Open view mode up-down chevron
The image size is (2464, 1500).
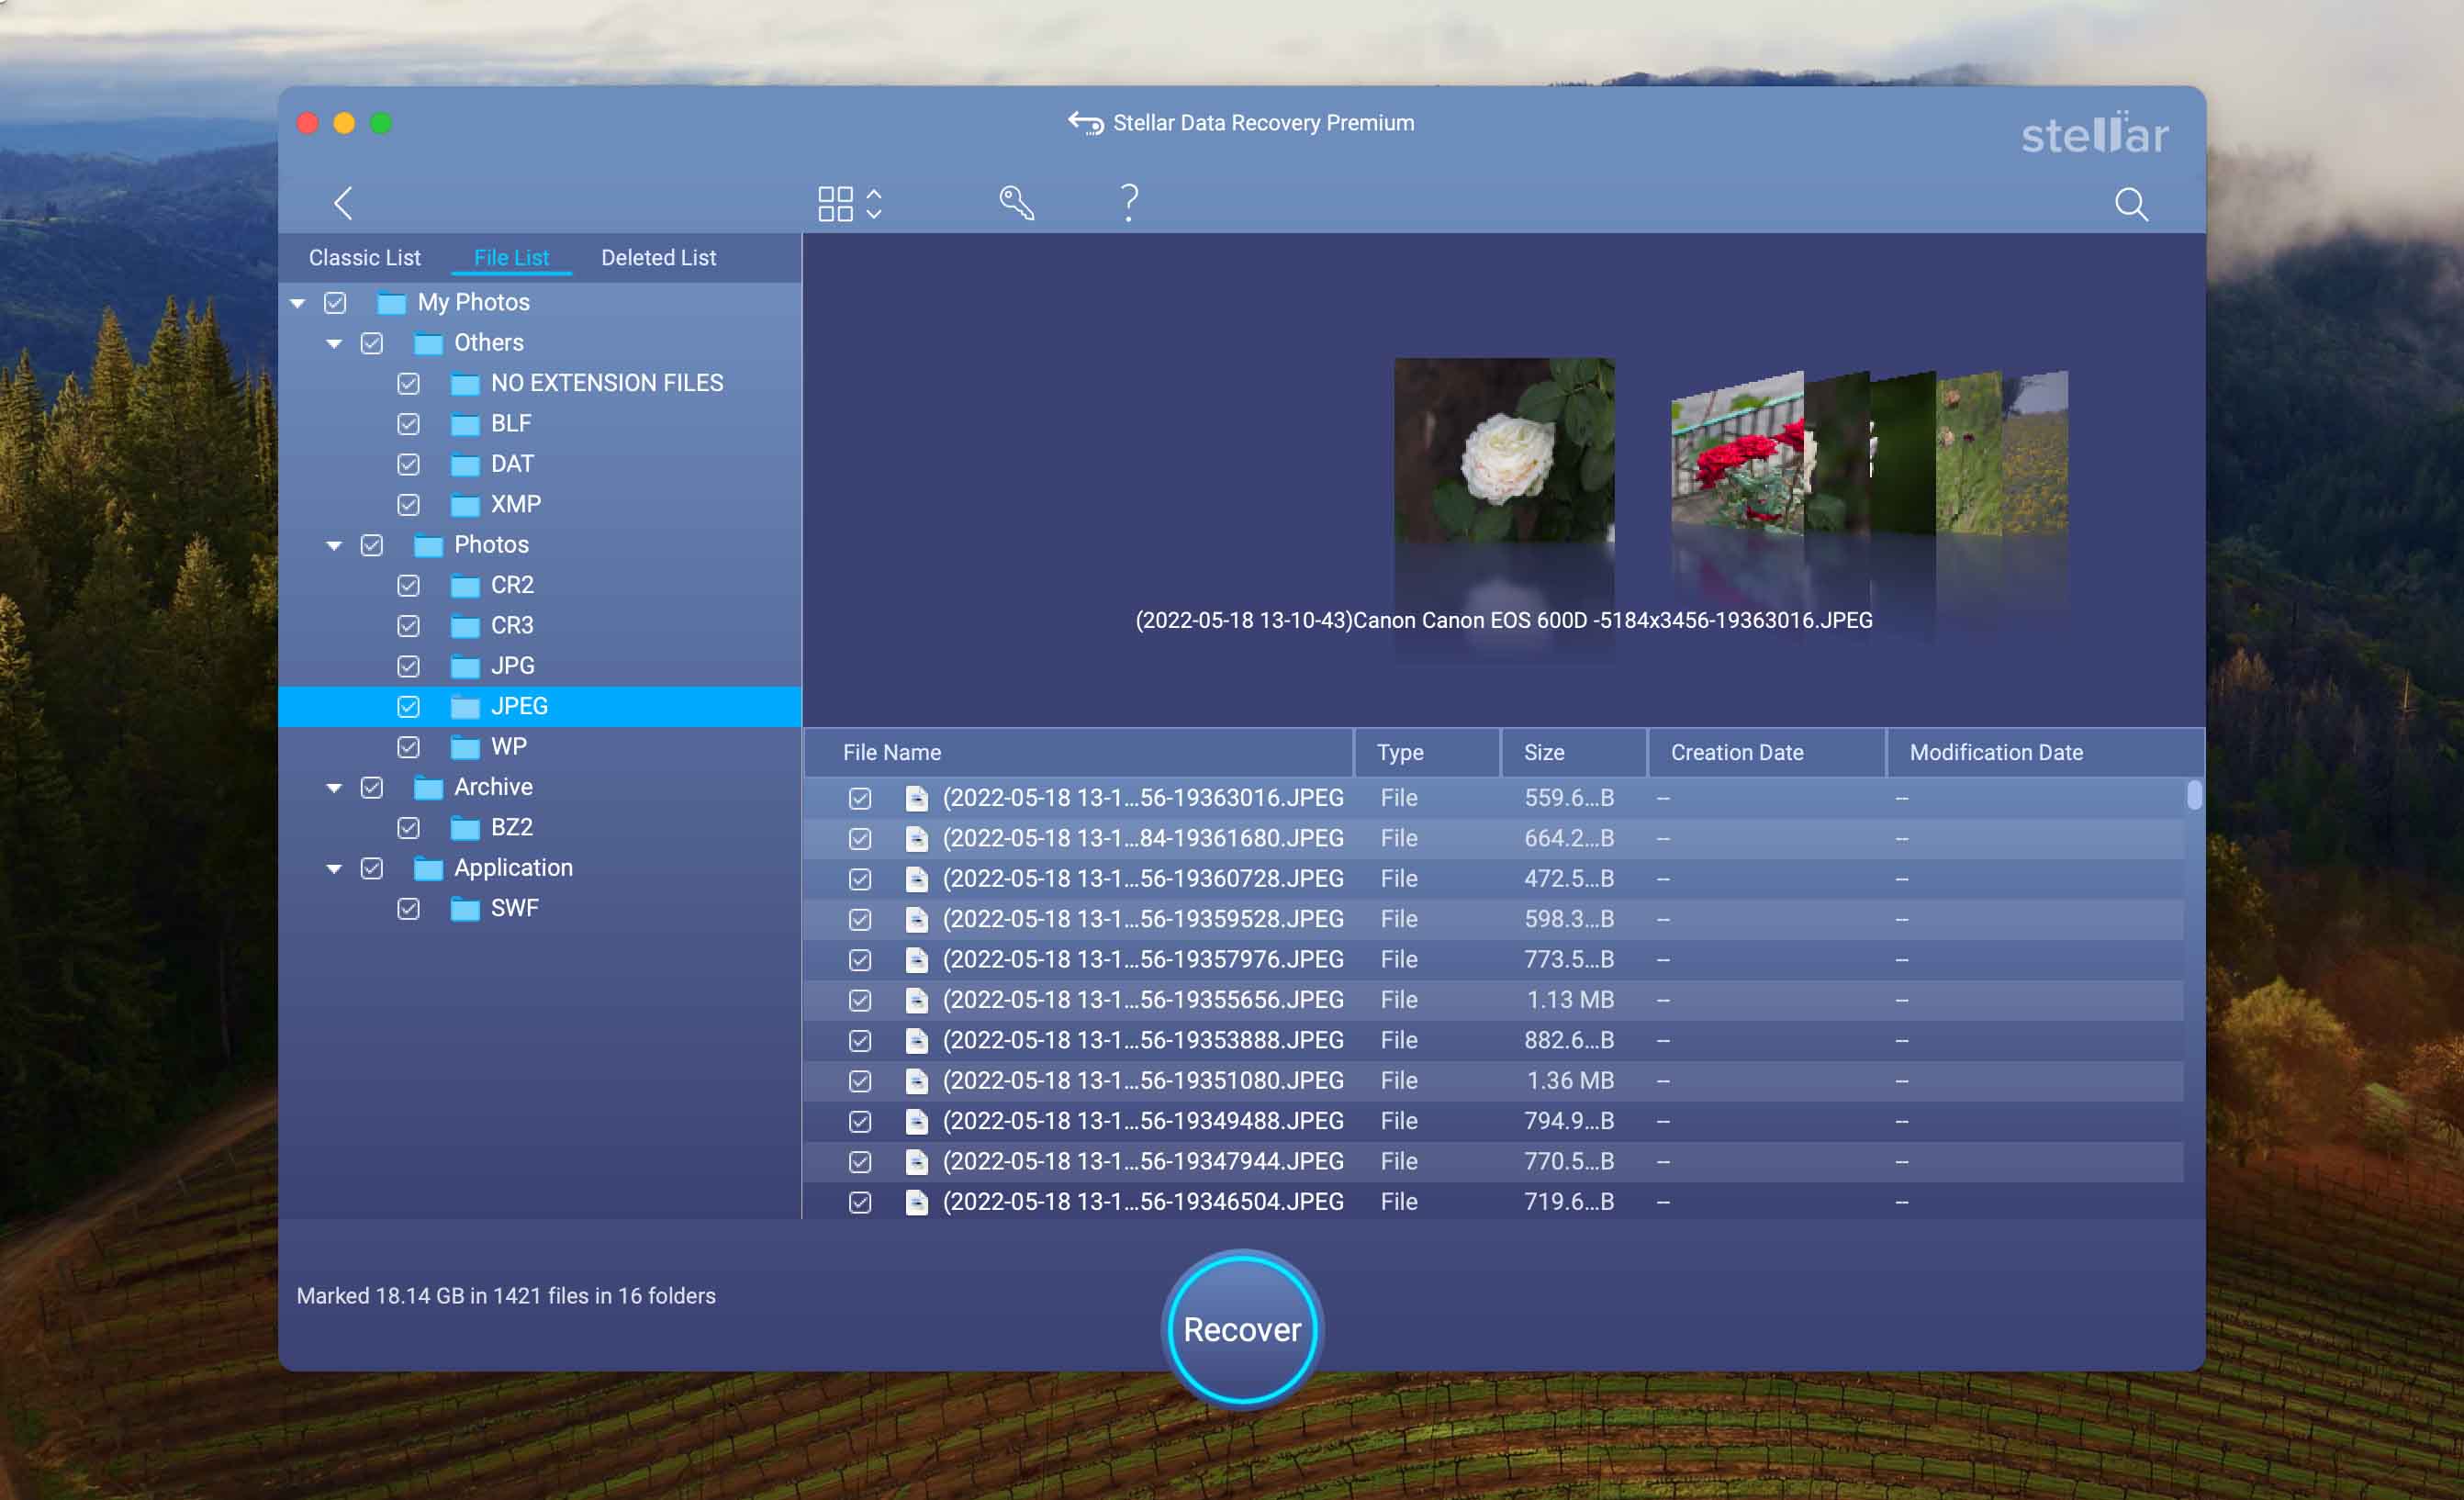click(874, 203)
